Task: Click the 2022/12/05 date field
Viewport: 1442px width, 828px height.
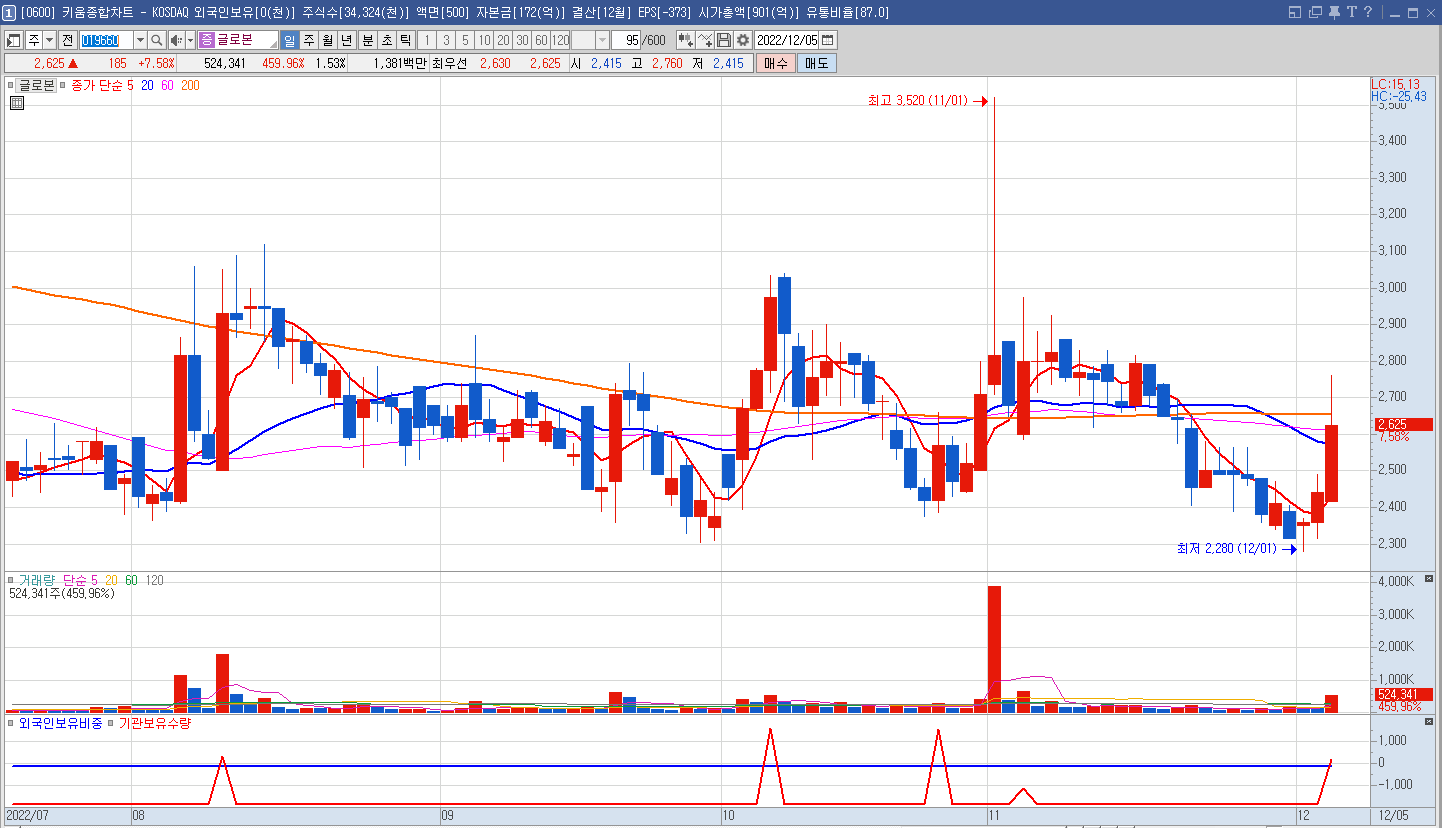Action: (787, 40)
